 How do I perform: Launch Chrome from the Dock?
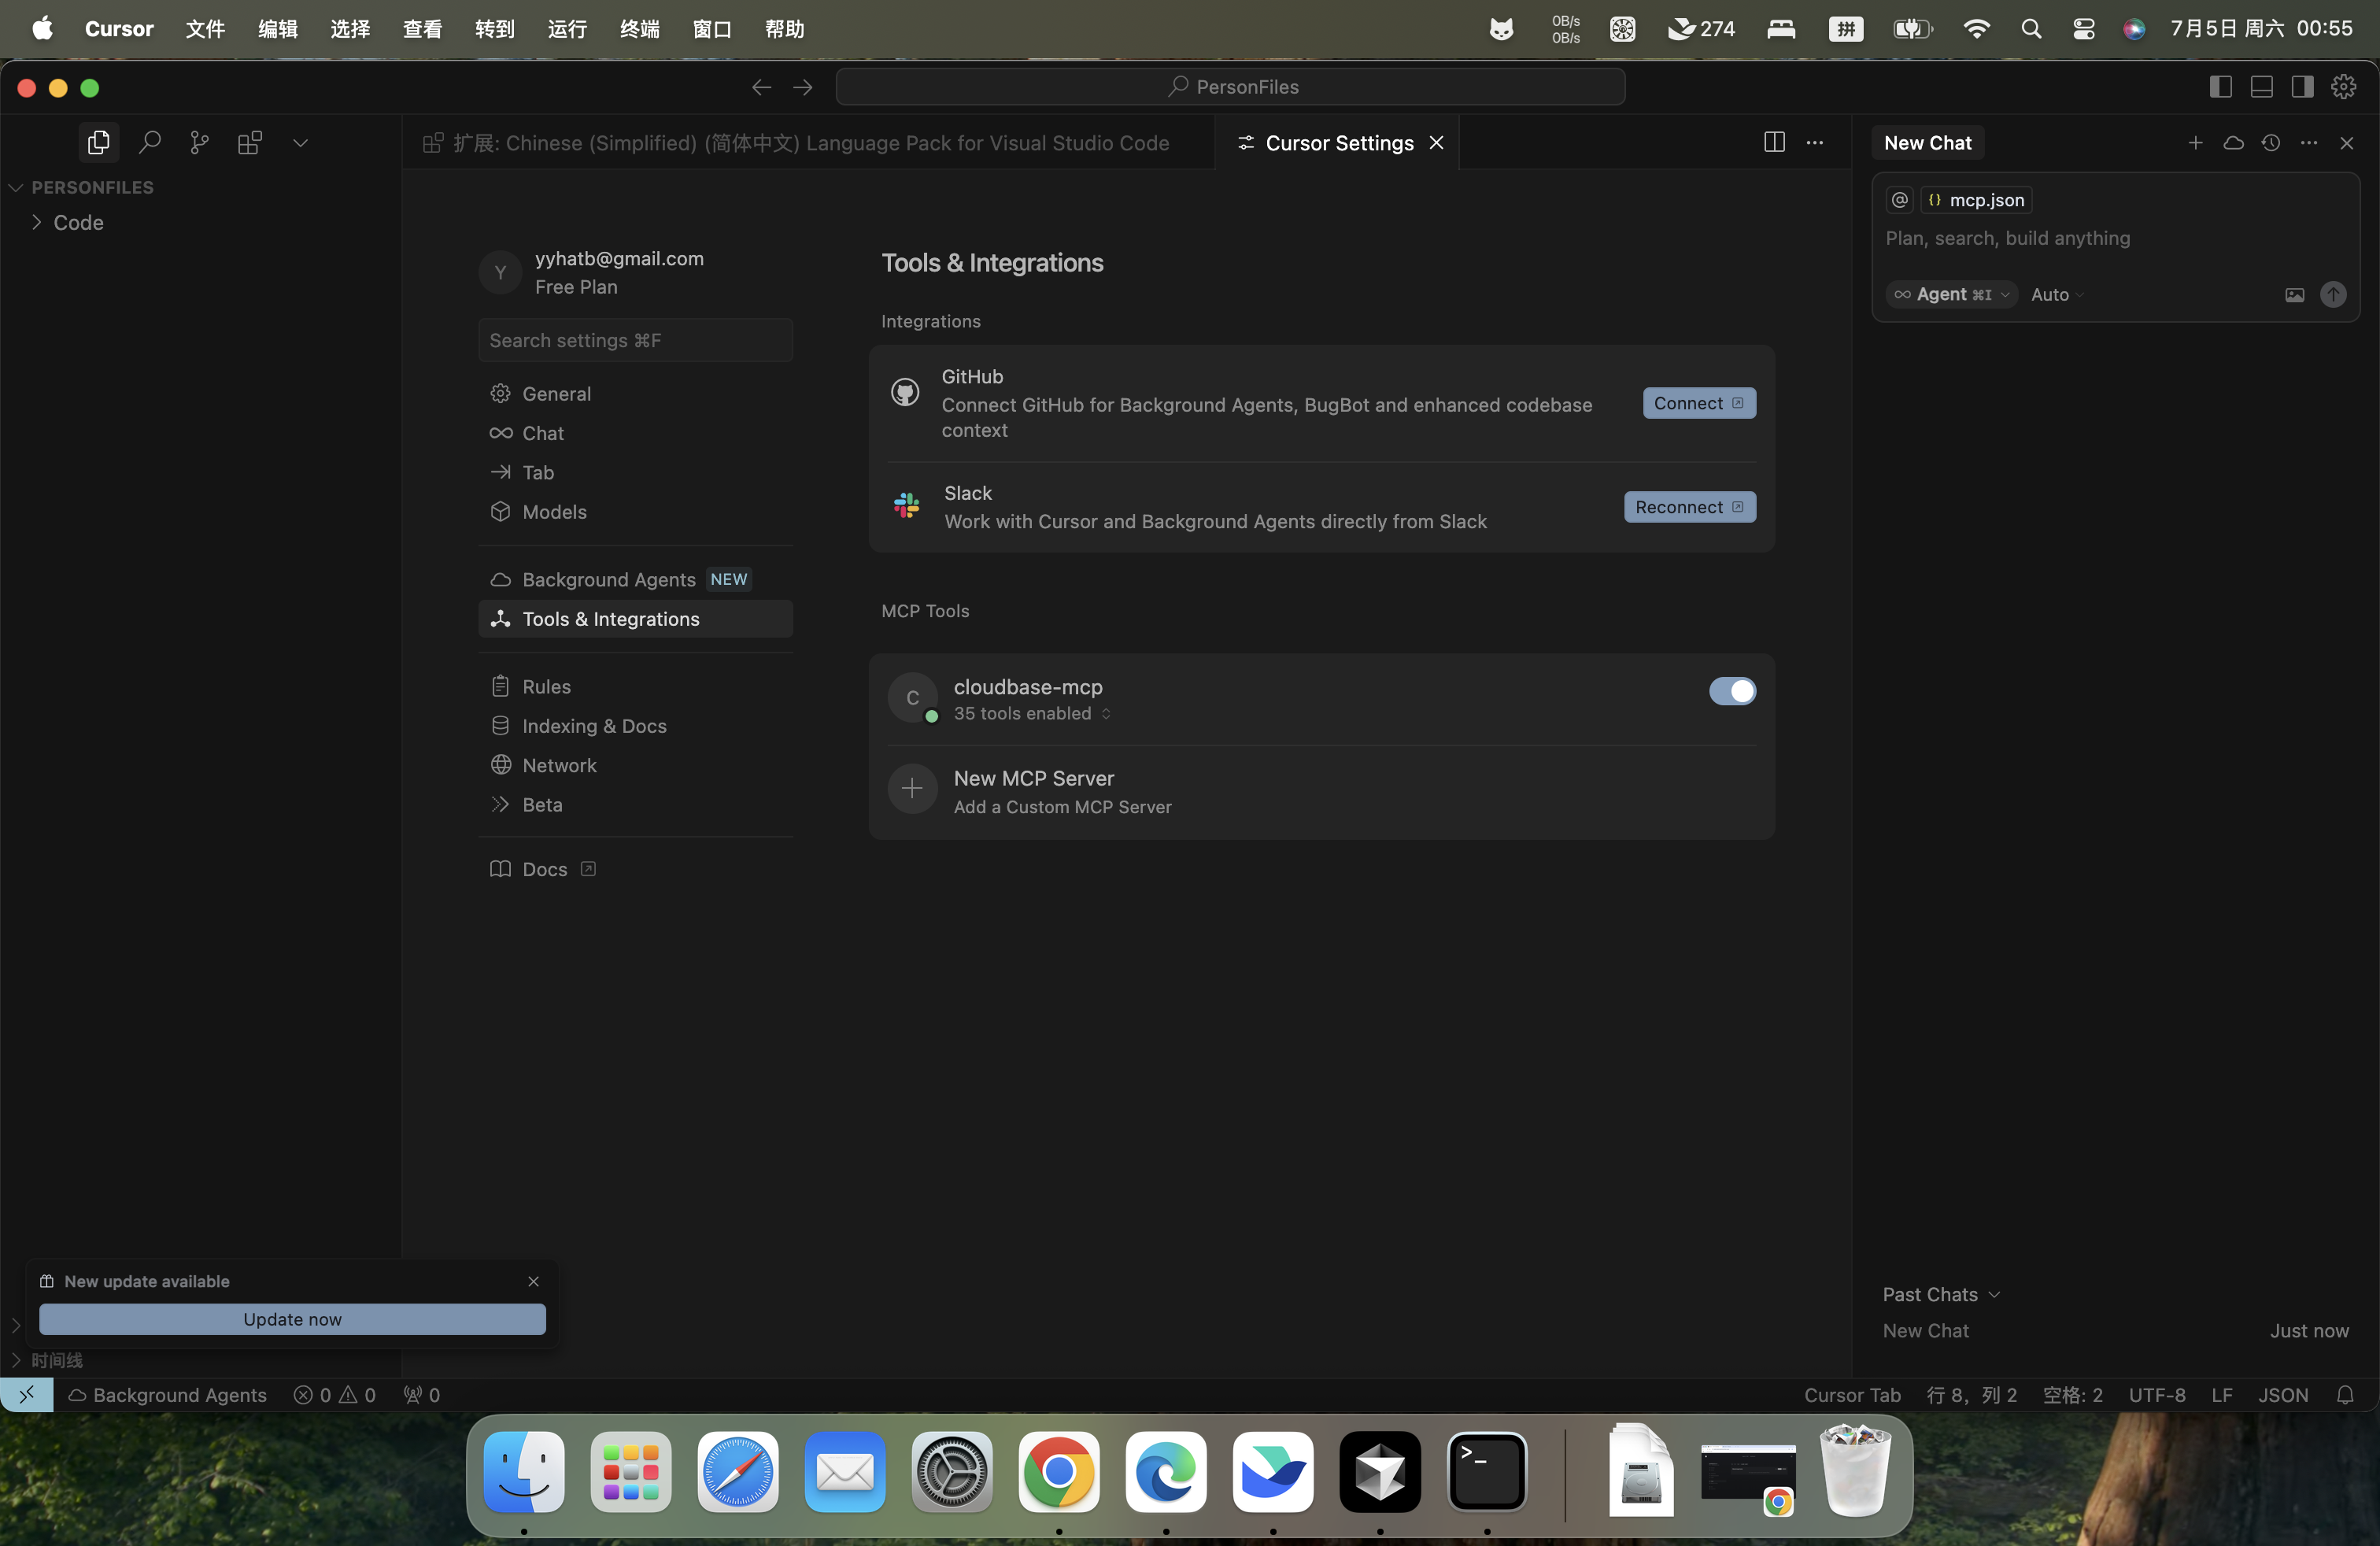[x=1058, y=1472]
